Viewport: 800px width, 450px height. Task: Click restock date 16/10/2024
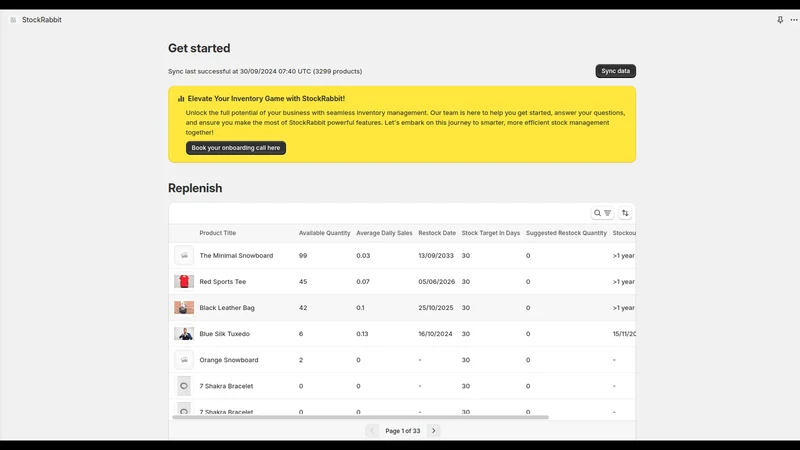(435, 334)
